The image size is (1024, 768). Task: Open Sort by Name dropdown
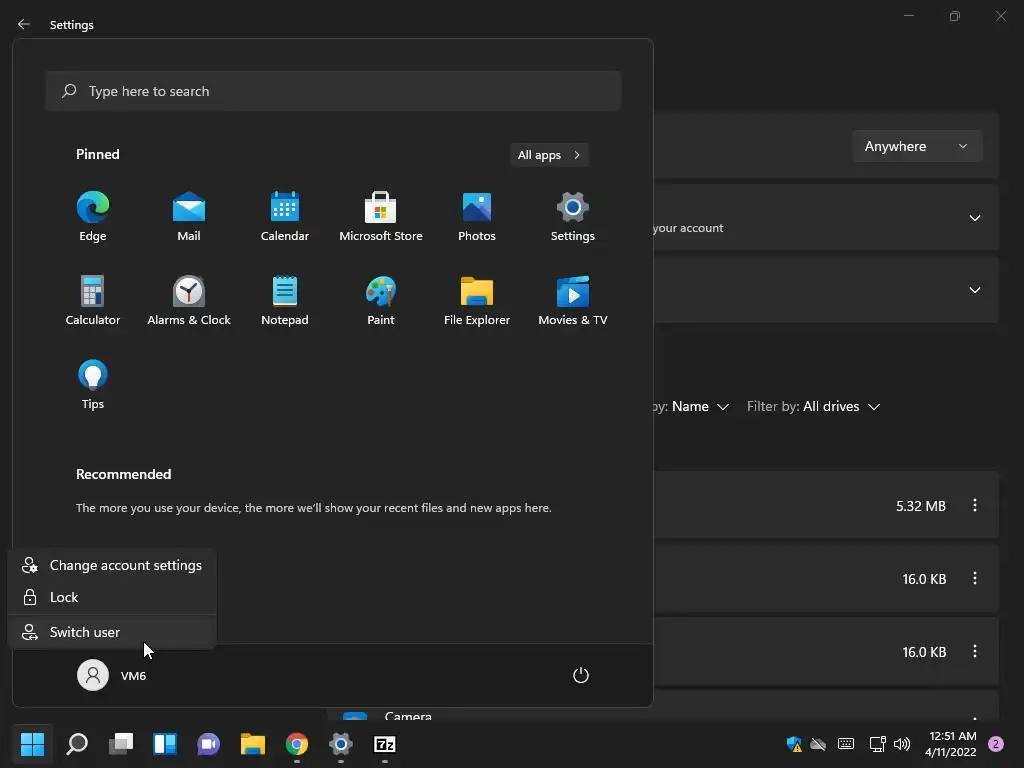[x=691, y=406]
